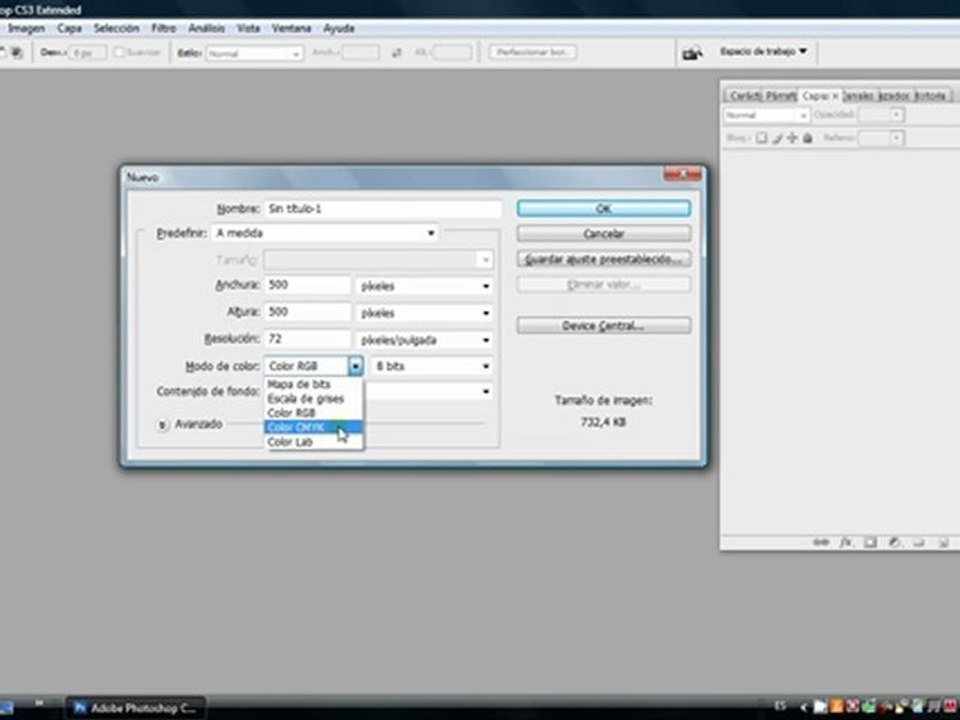Open Ventana menu
960x720 pixels.
pos(291,29)
